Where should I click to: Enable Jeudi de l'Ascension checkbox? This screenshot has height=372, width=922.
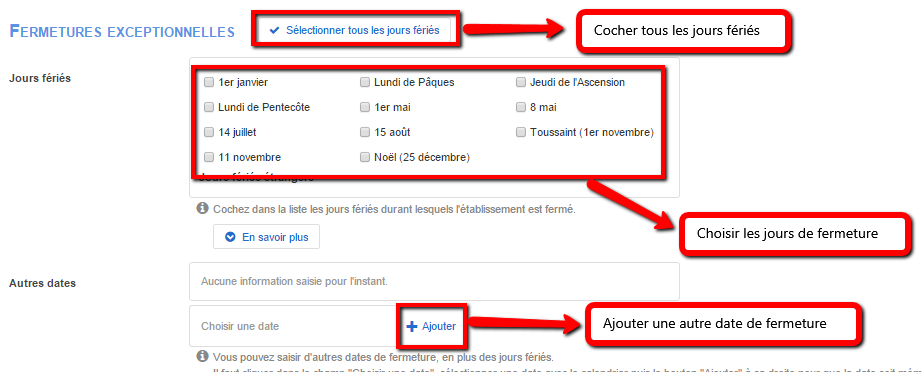[x=520, y=82]
